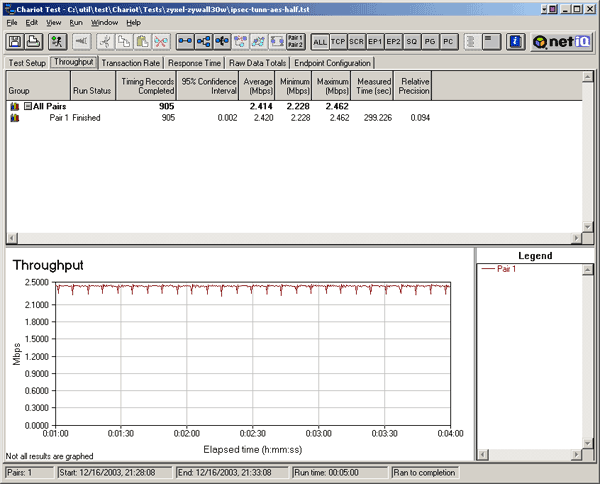The image size is (600, 484).
Task: Switch to the Response Time tab
Action: [x=194, y=62]
